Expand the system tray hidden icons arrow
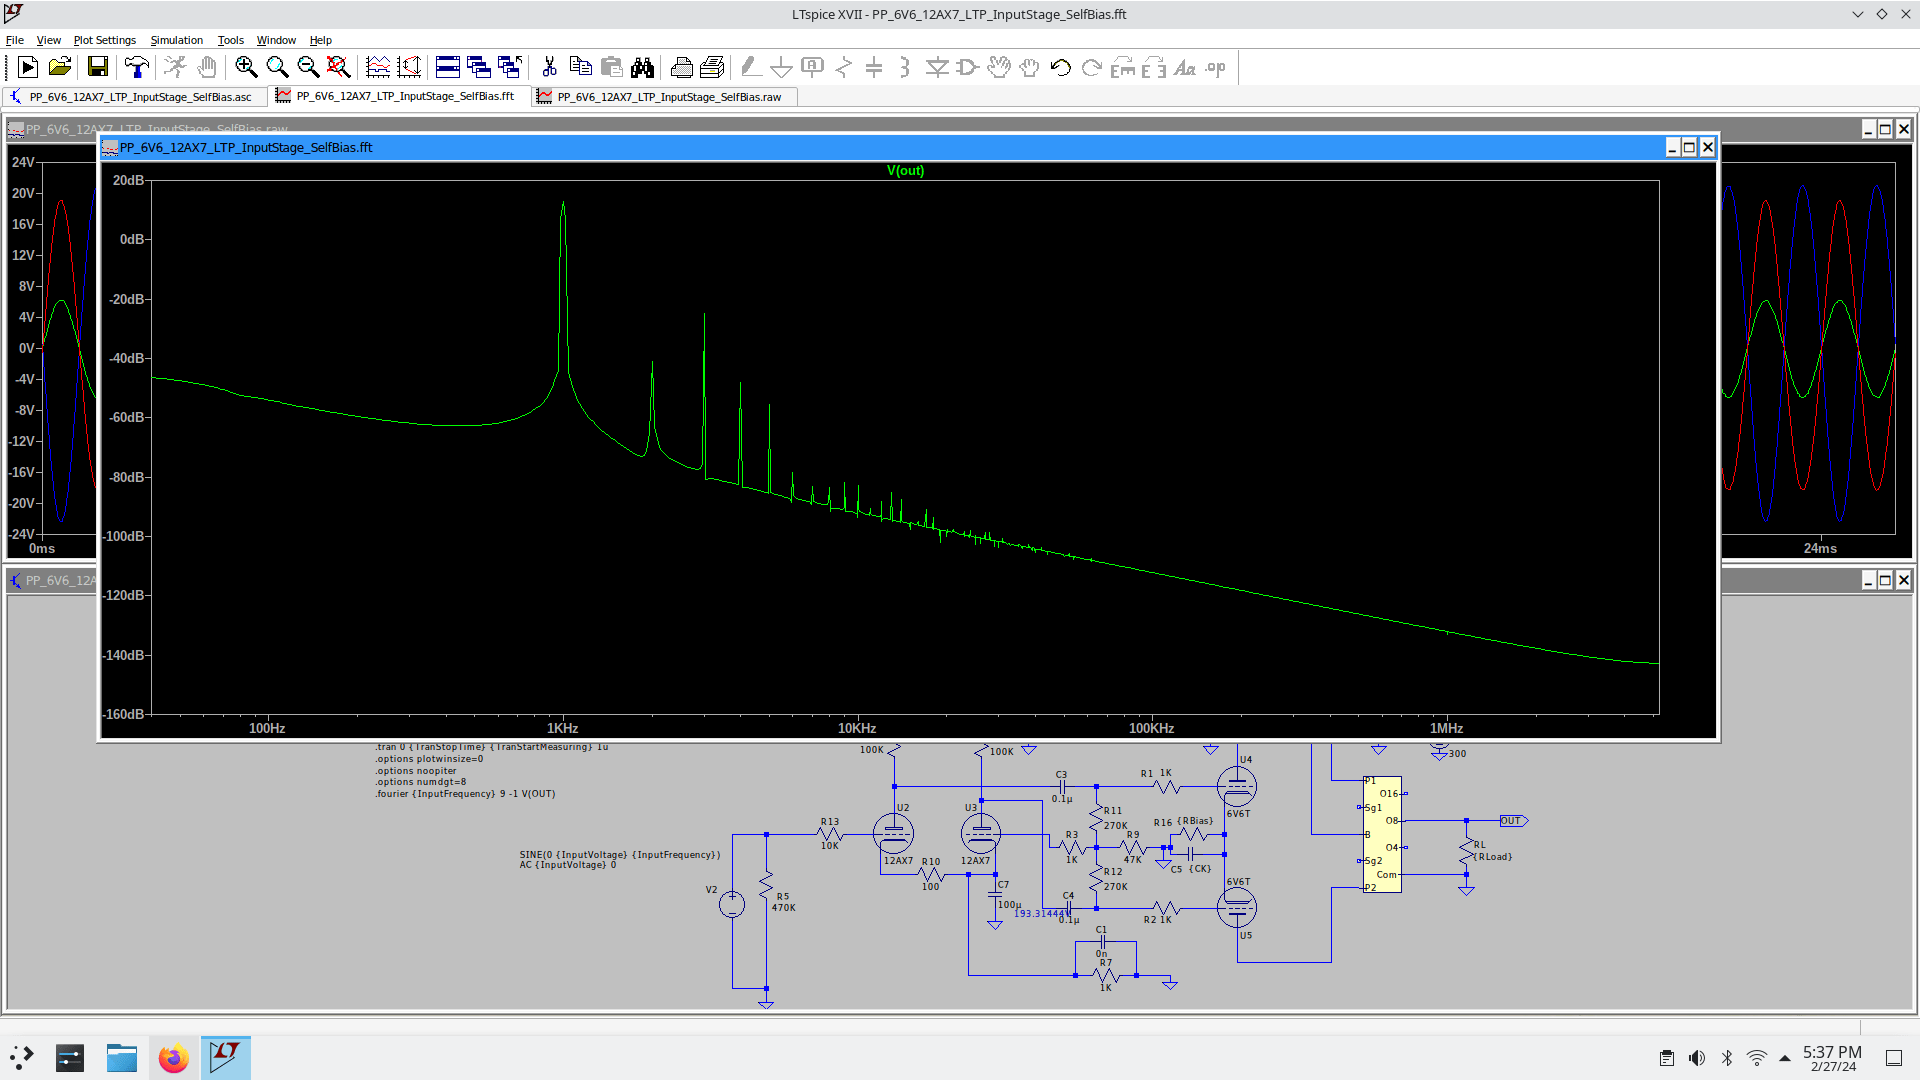 (1785, 1058)
